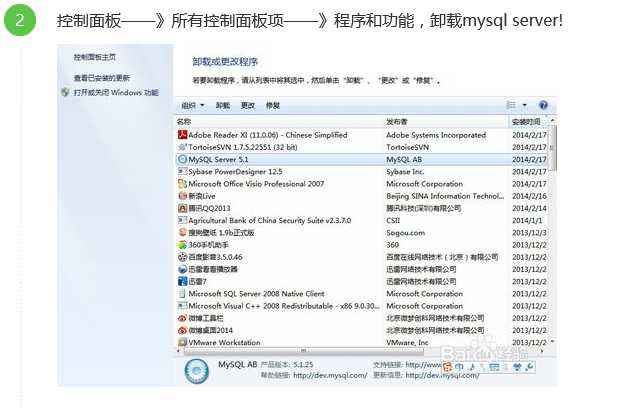Viewport: 628px width, 409px height.
Task: Click publisher cell MySQL AB
Action: point(404,159)
